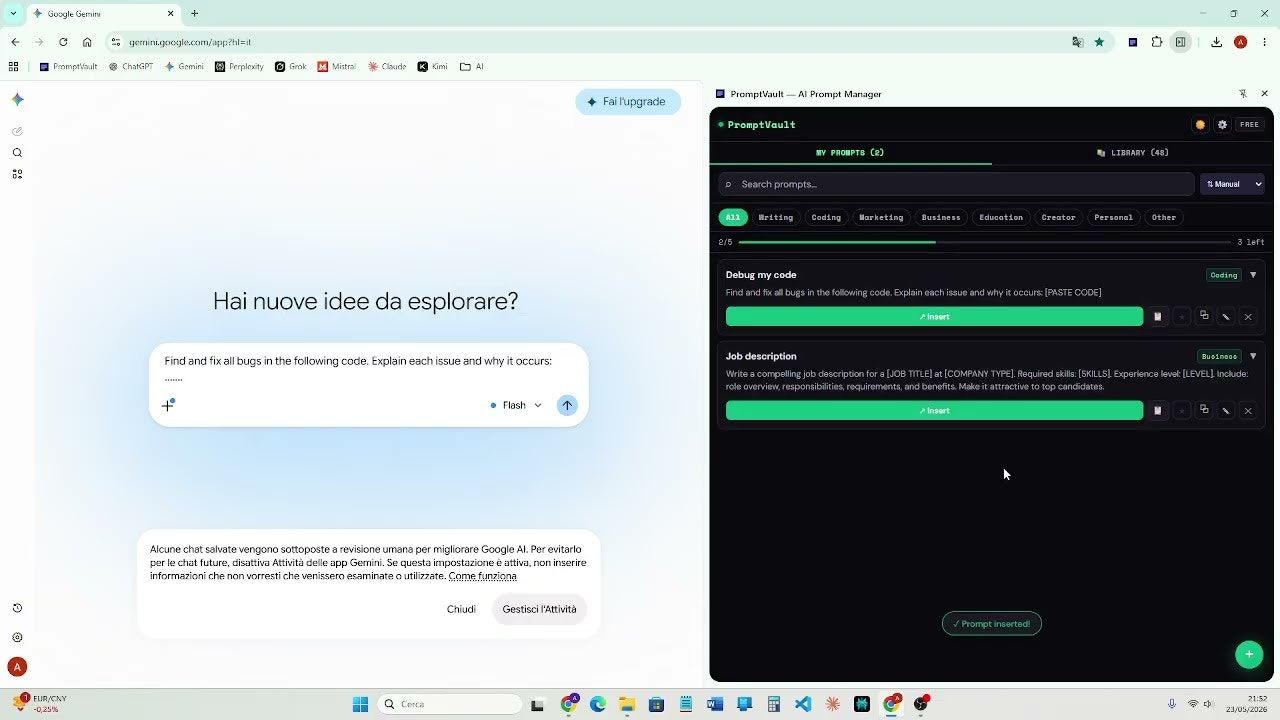The height and width of the screenshot is (720, 1280).
Task: Star the Debug my code prompt
Action: click(x=1181, y=317)
